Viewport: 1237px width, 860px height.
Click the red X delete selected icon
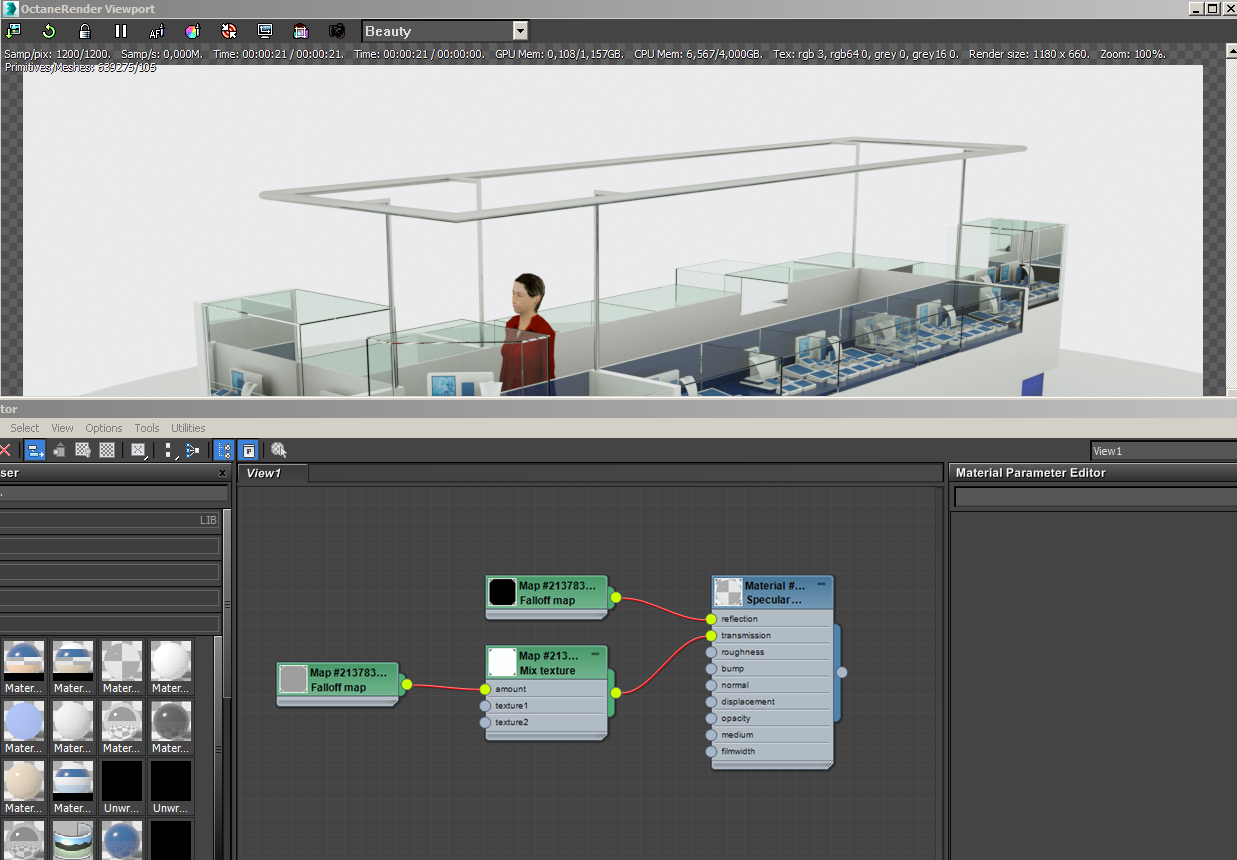point(5,451)
